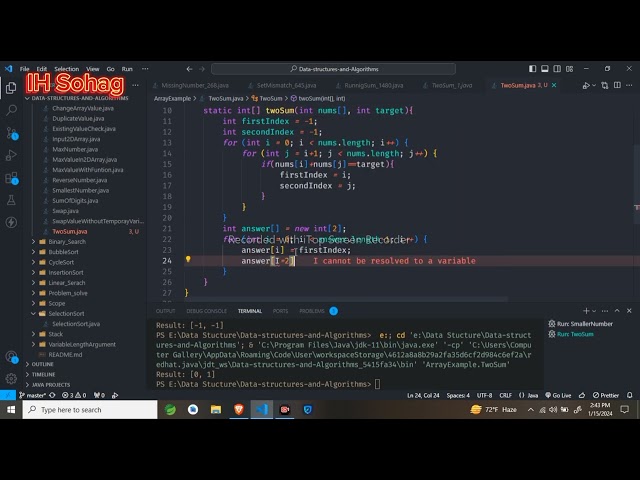Switch to the DEBUG CONSOLE panel tab
Viewport: 640px width, 480px height.
pos(207,311)
